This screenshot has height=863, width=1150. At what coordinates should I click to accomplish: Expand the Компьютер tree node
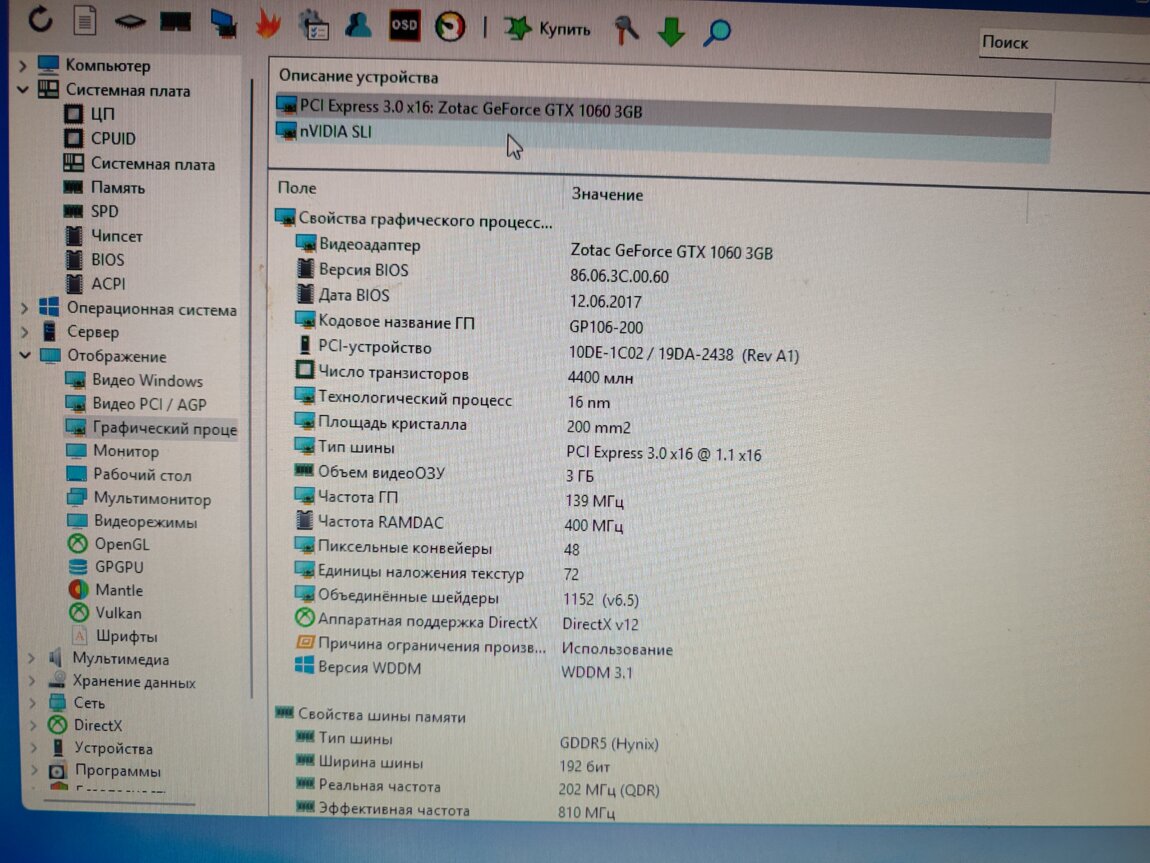pyautogui.click(x=22, y=65)
